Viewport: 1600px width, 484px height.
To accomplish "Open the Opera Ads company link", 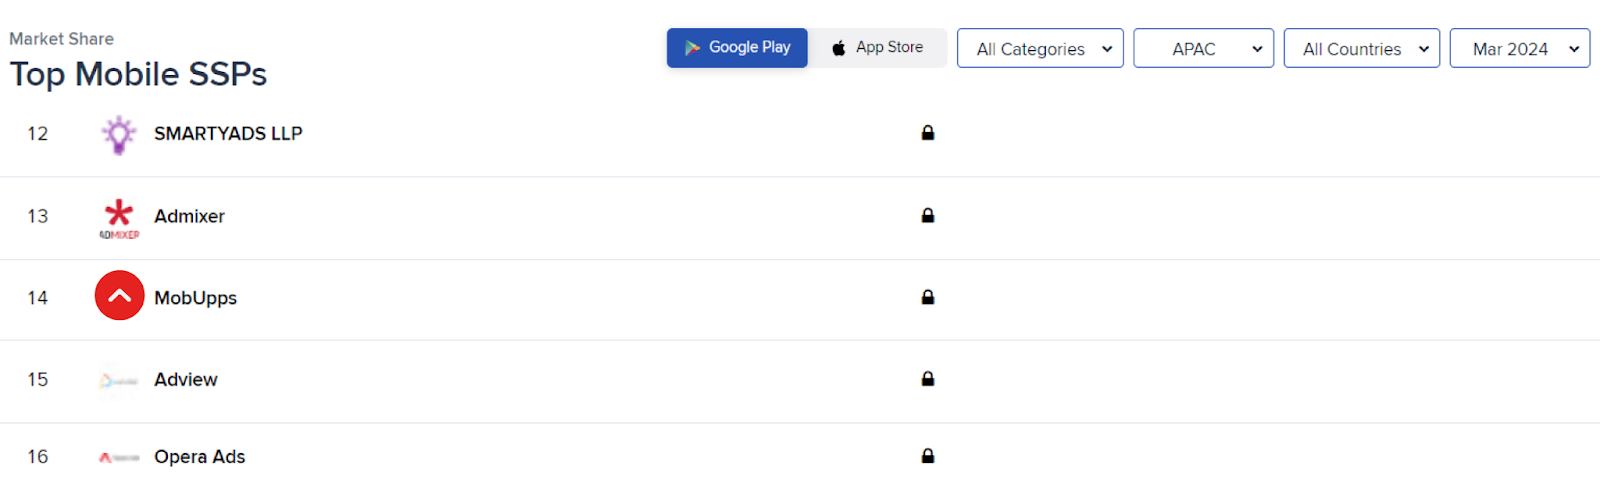I will click(200, 457).
